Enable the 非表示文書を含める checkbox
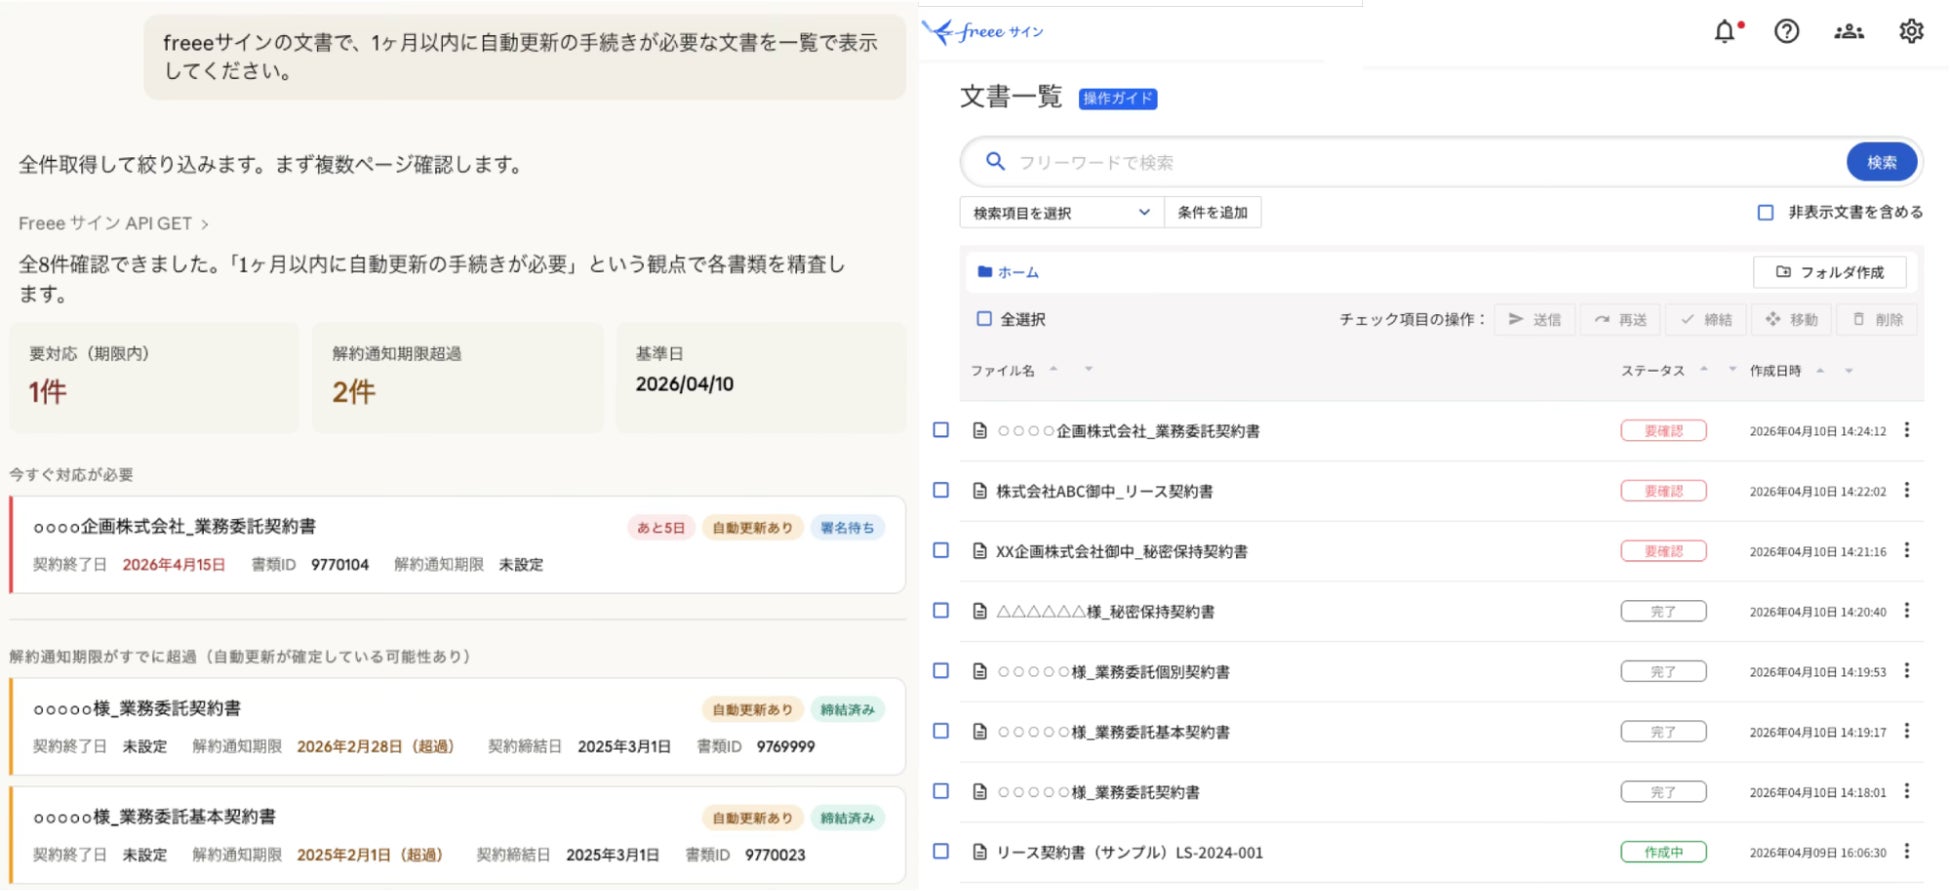The image size is (1950, 891). pyautogui.click(x=1765, y=213)
